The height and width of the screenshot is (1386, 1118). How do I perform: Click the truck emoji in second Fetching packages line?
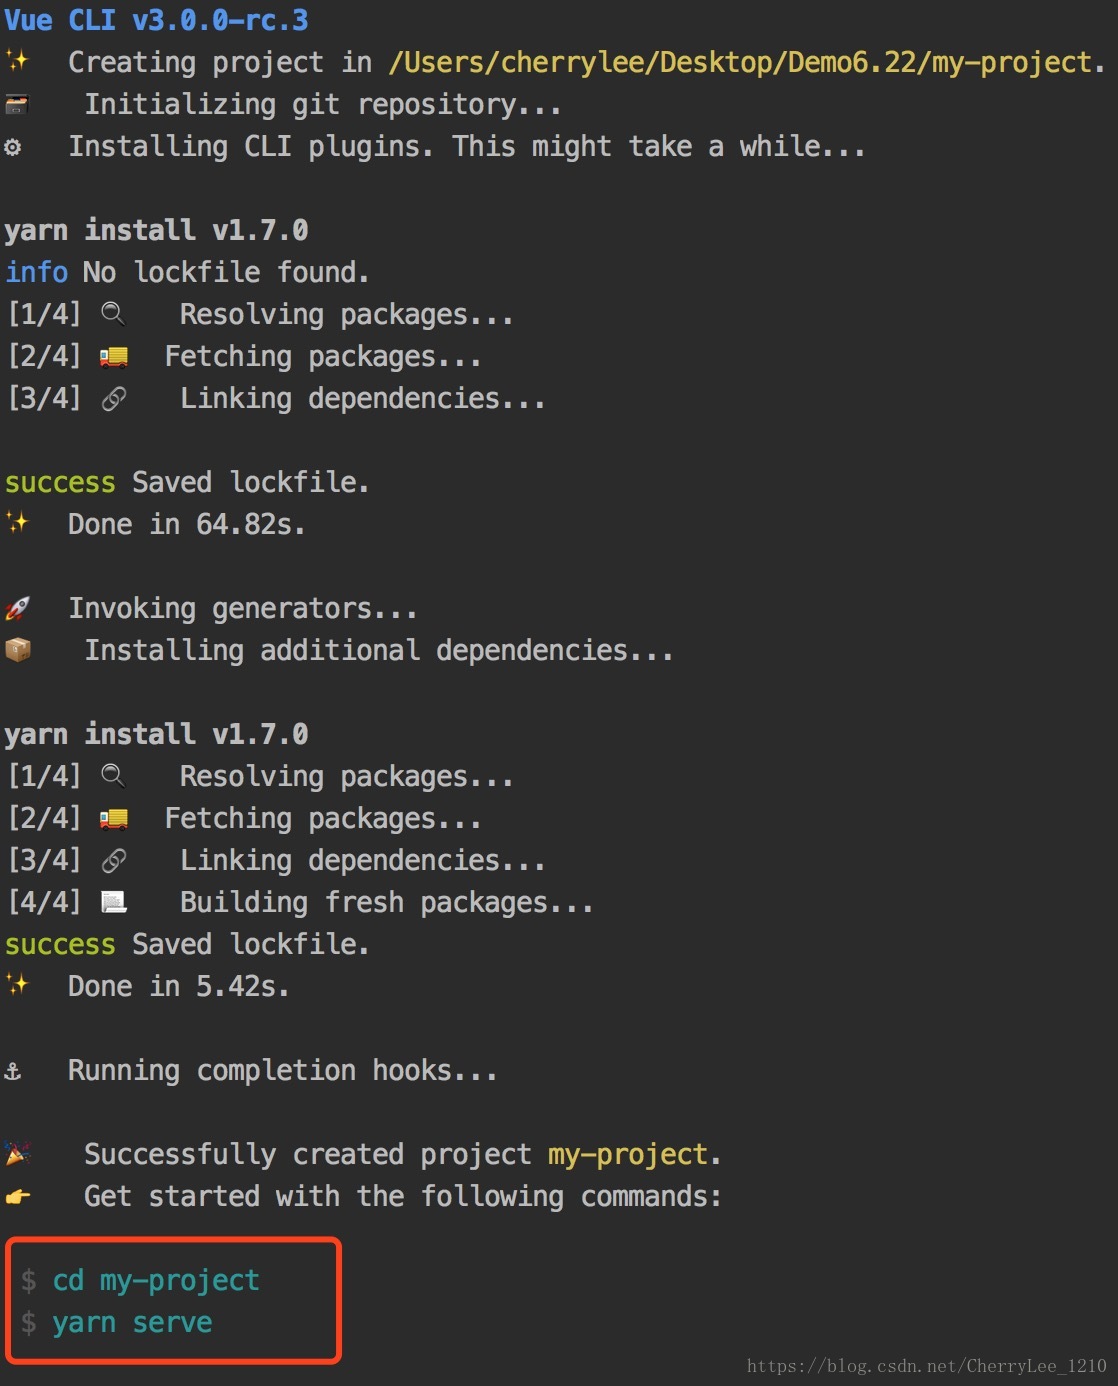point(114,819)
